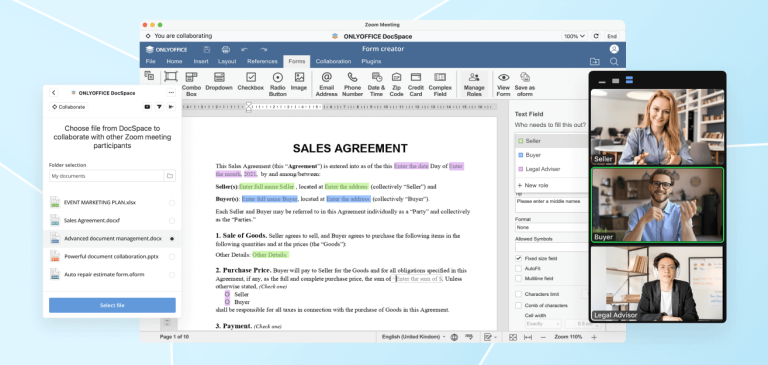Redo the last action

click(264, 49)
